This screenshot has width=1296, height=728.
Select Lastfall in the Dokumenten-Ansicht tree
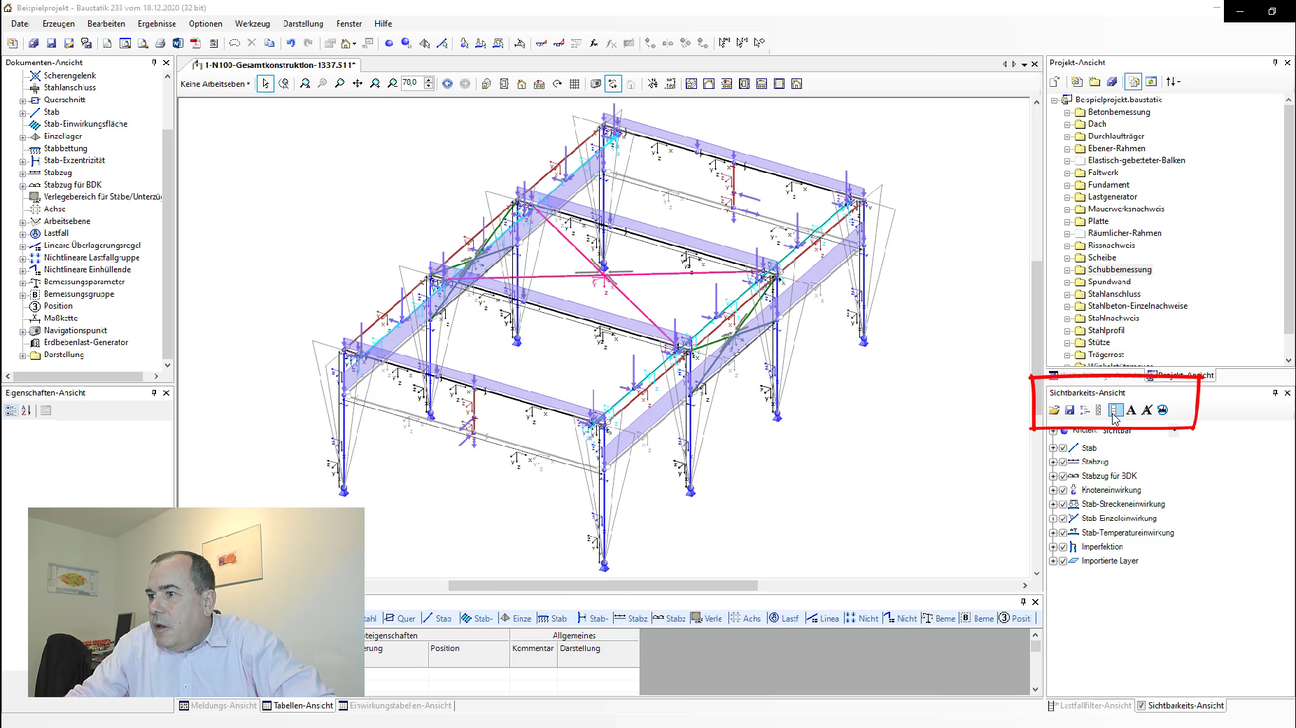pyautogui.click(x=56, y=233)
